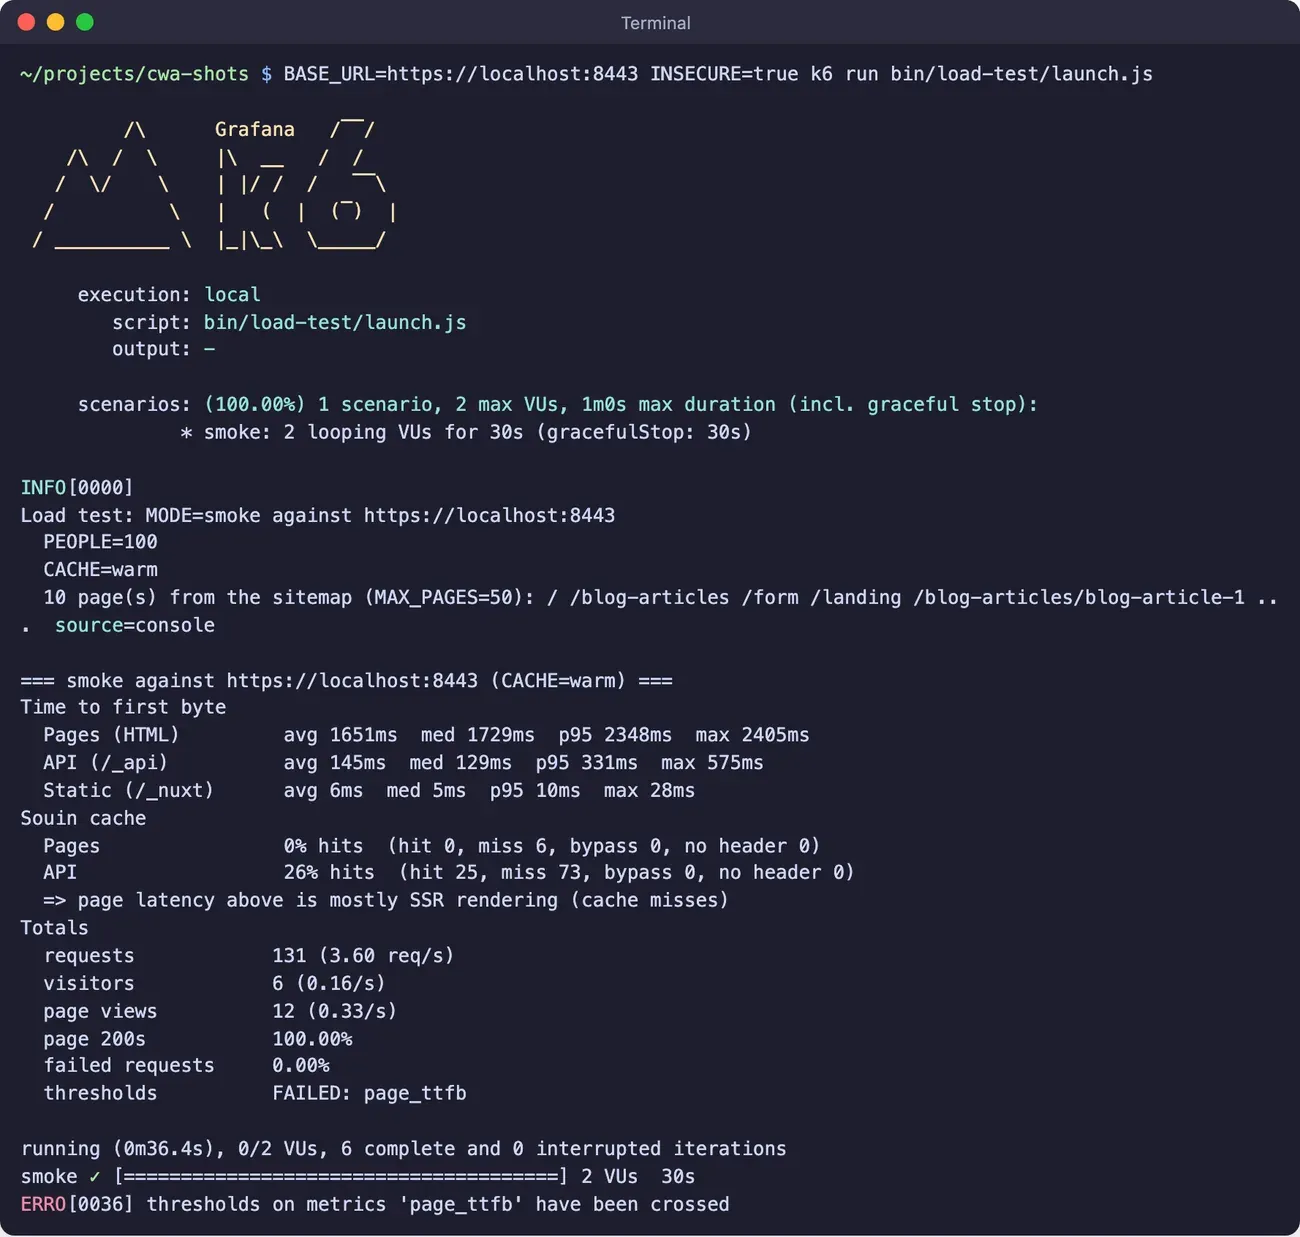Click the "MODE=smoke" text
The width and height of the screenshot is (1300, 1237).
[203, 515]
